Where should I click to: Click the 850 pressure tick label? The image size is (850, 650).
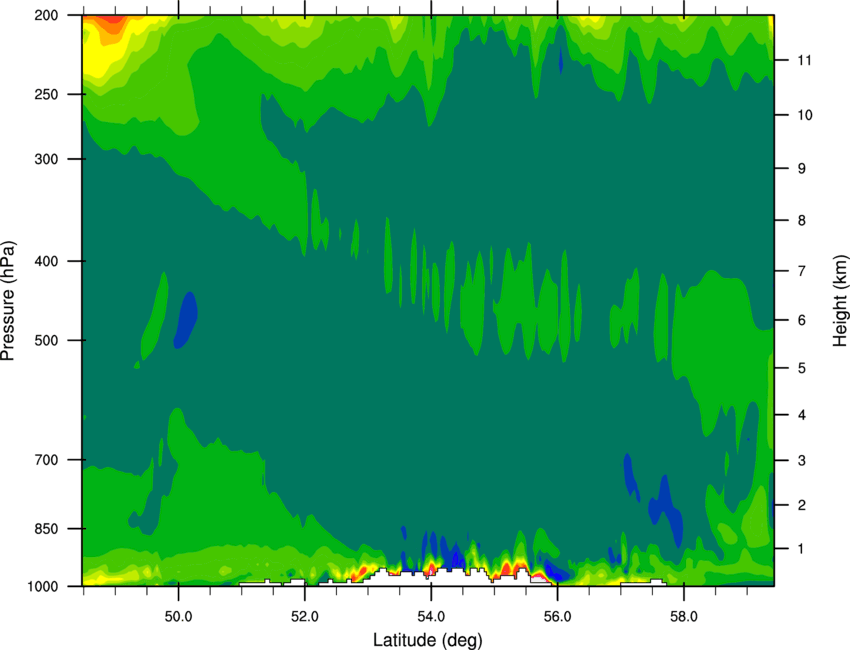coord(46,529)
